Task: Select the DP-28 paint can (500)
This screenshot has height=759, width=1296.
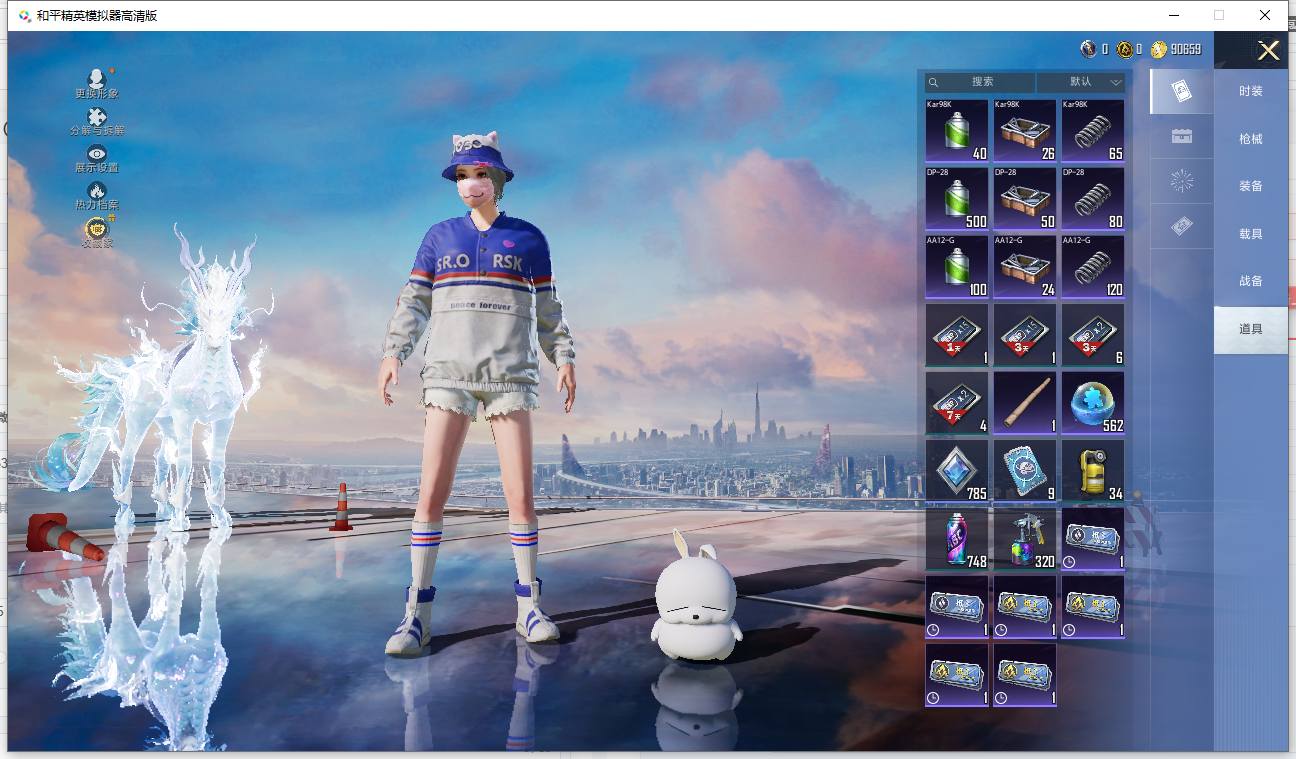Action: click(957, 198)
